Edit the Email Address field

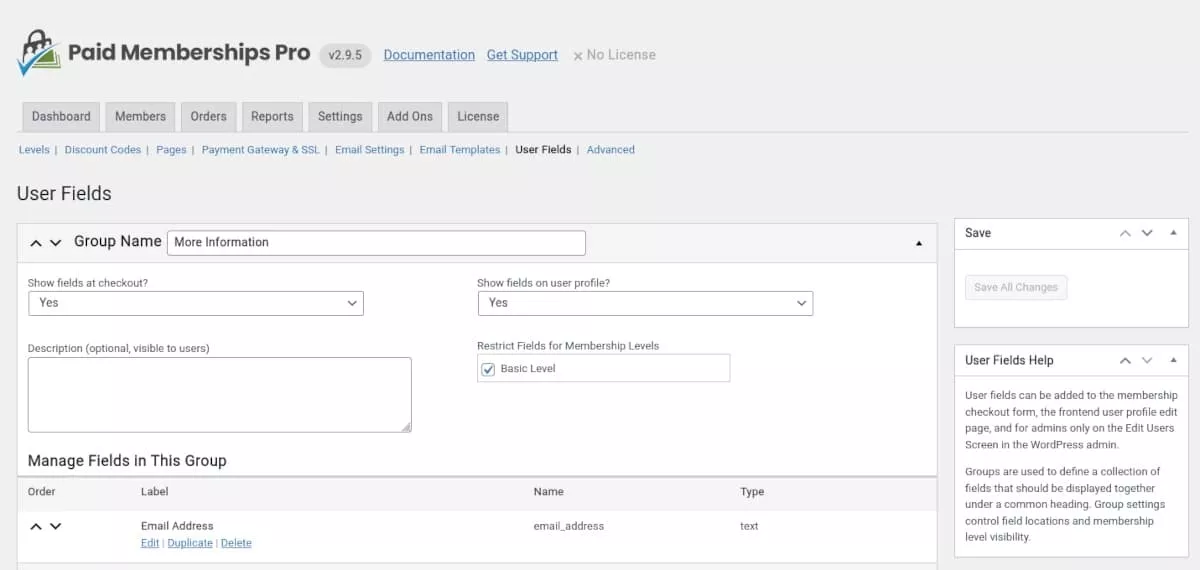pos(150,543)
